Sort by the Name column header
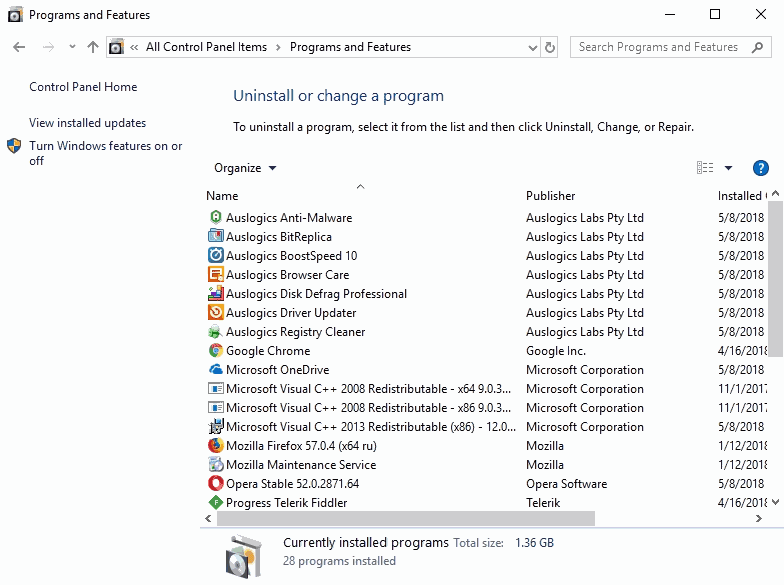Screen dimensions: 784x585 coord(222,196)
